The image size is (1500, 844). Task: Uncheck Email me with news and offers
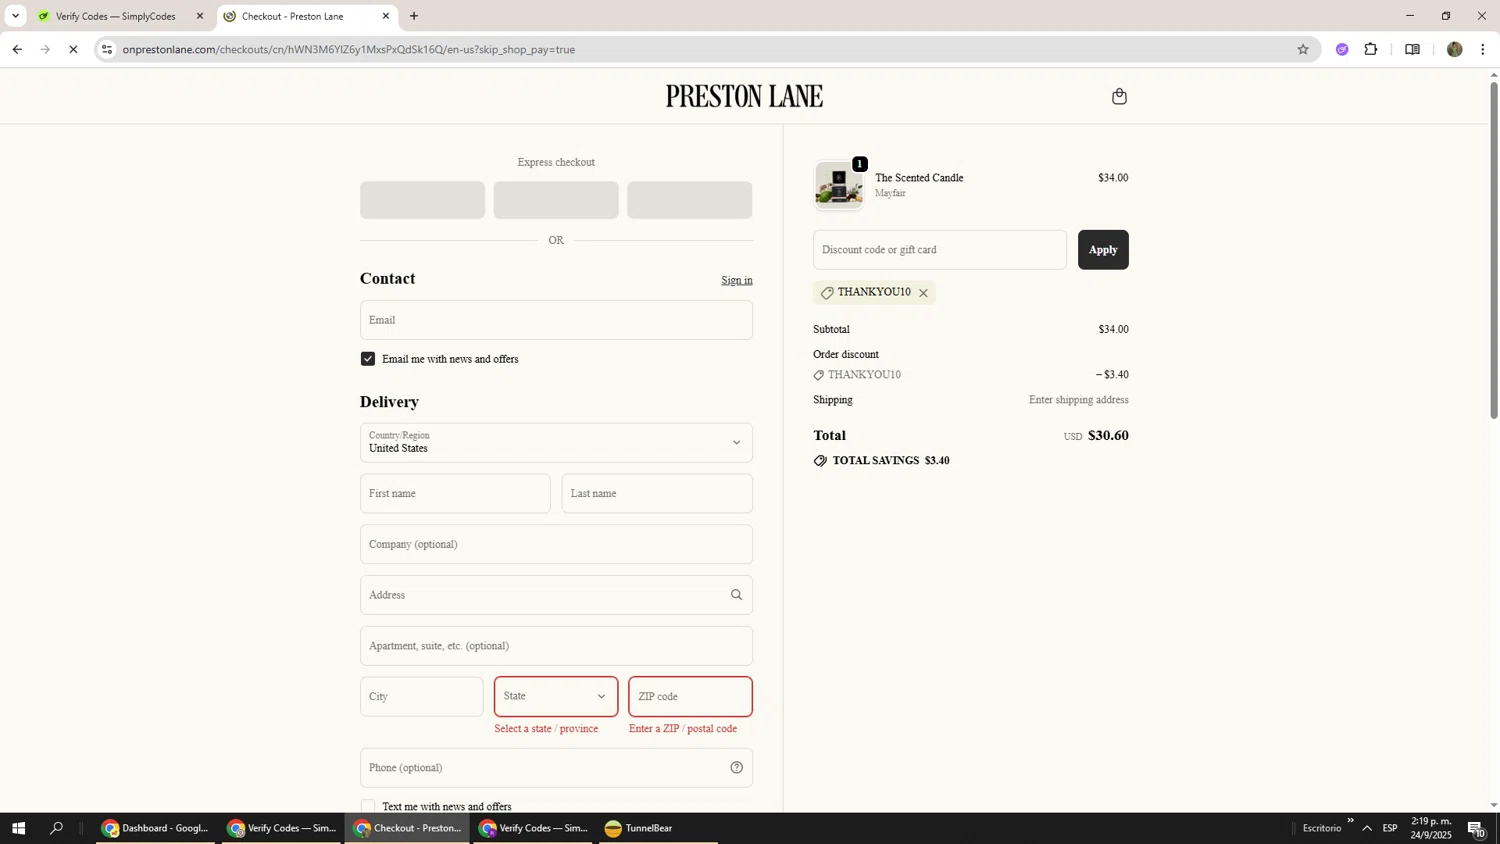pos(368,359)
